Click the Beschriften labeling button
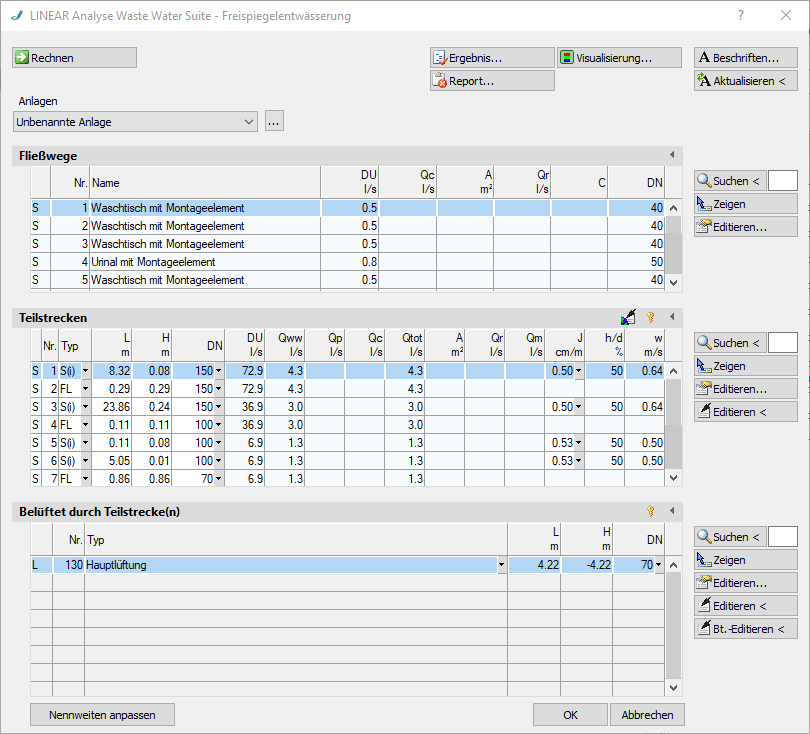The width and height of the screenshot is (810, 734). tap(745, 57)
